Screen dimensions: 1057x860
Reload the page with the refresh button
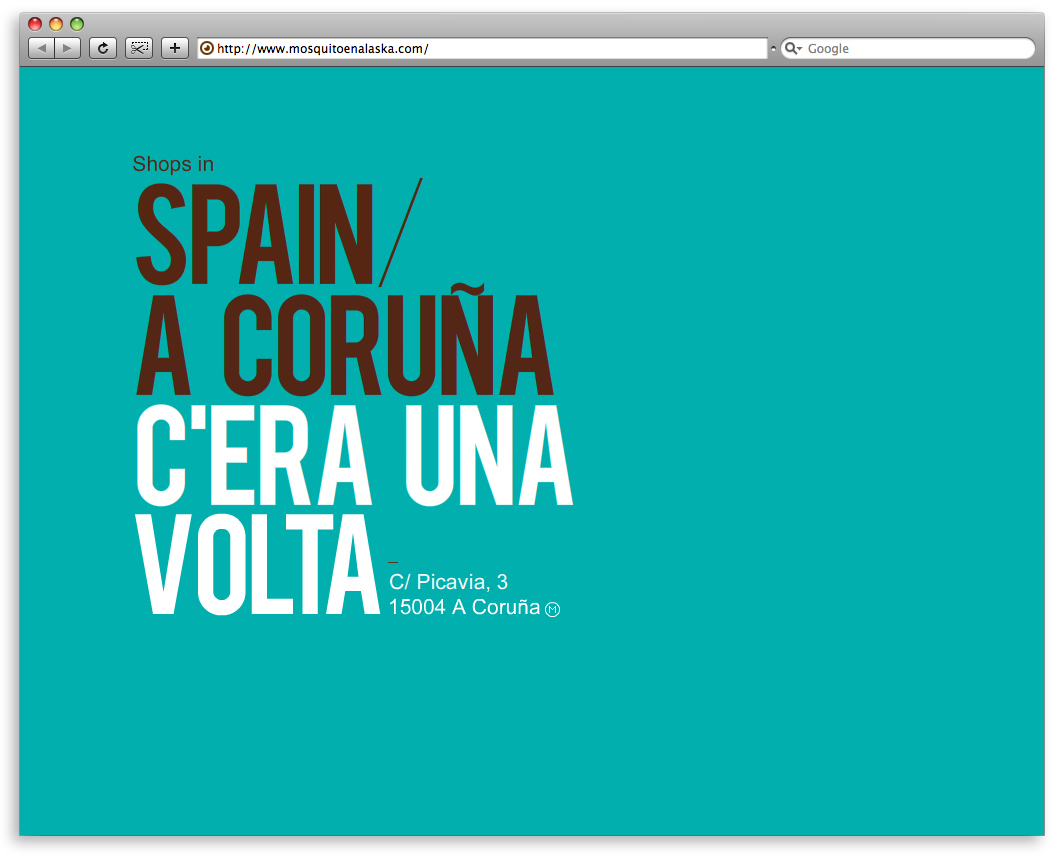(x=102, y=48)
